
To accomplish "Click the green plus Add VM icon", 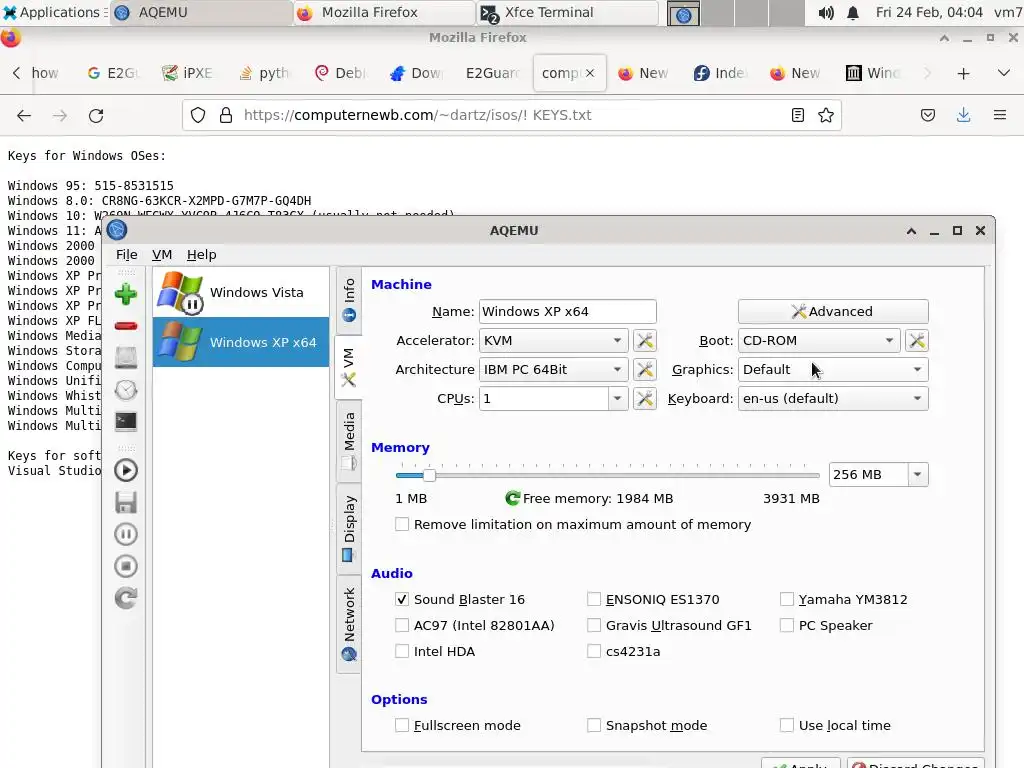I will tap(125, 295).
